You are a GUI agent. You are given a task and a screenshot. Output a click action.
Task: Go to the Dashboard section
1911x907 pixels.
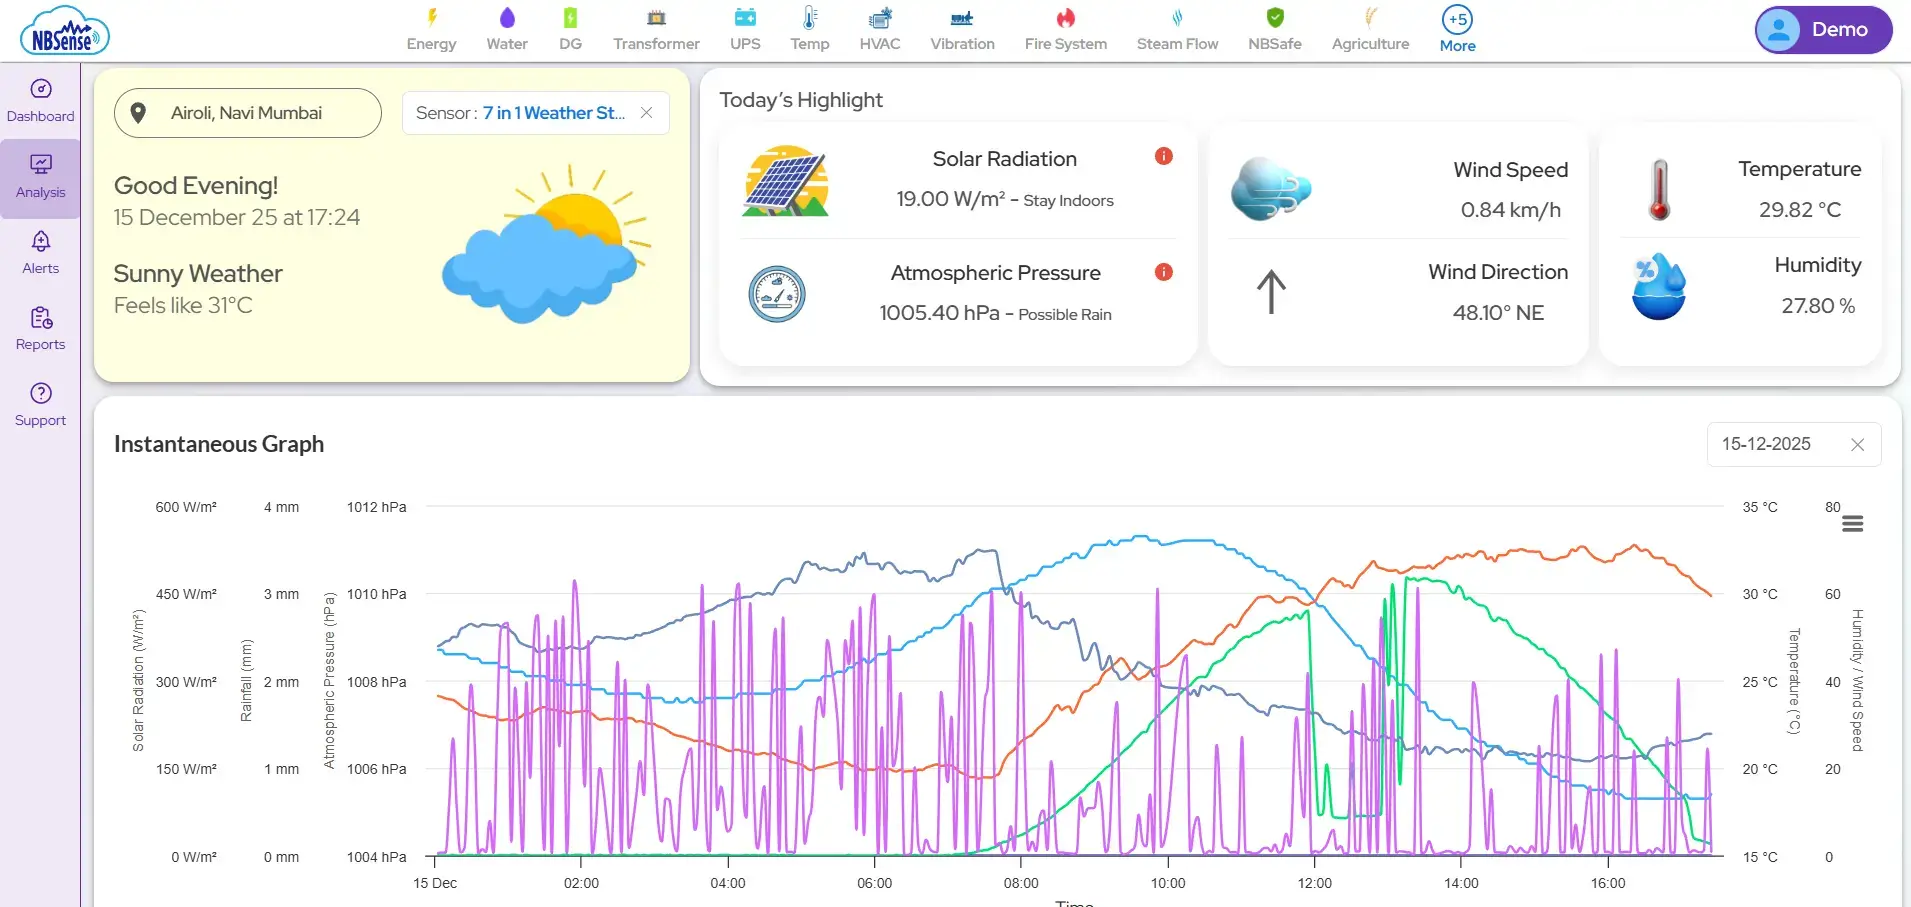40,101
